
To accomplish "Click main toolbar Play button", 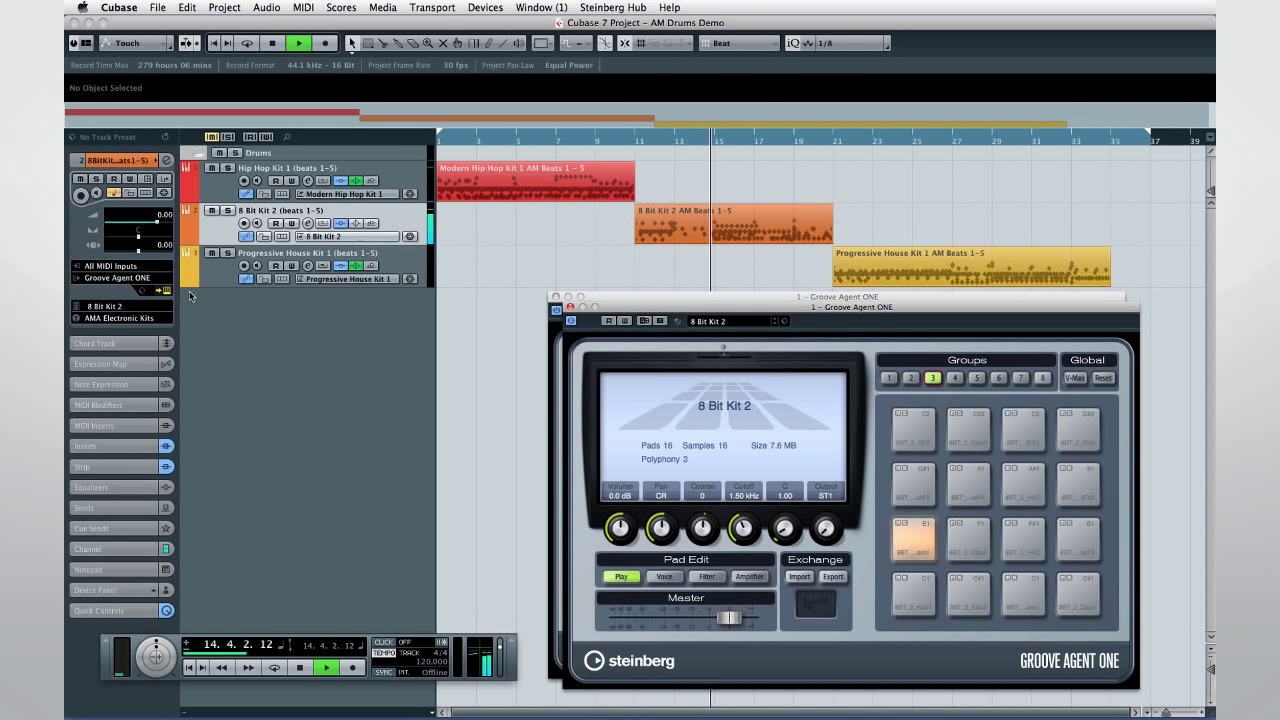I will pyautogui.click(x=298, y=43).
